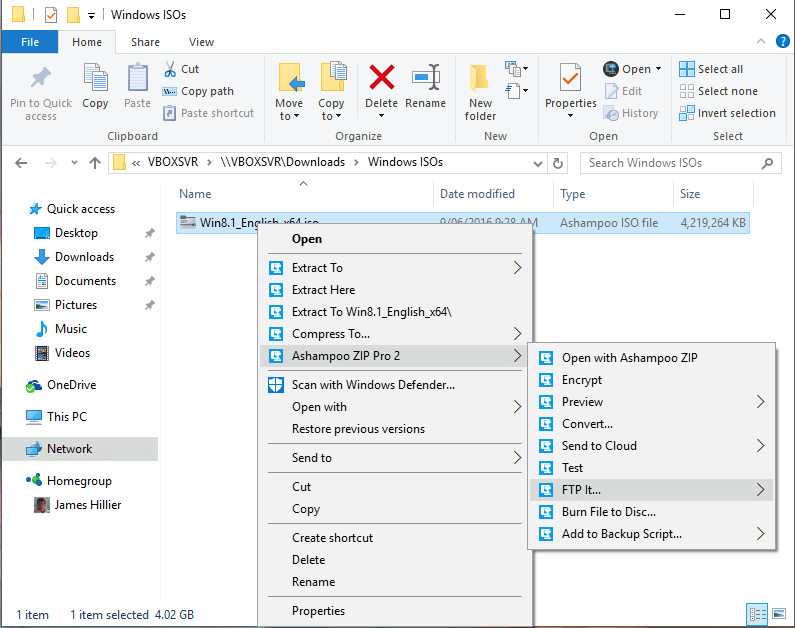Viewport: 795px width, 628px height.
Task: Click the Cut scissors icon
Action: click(x=170, y=69)
